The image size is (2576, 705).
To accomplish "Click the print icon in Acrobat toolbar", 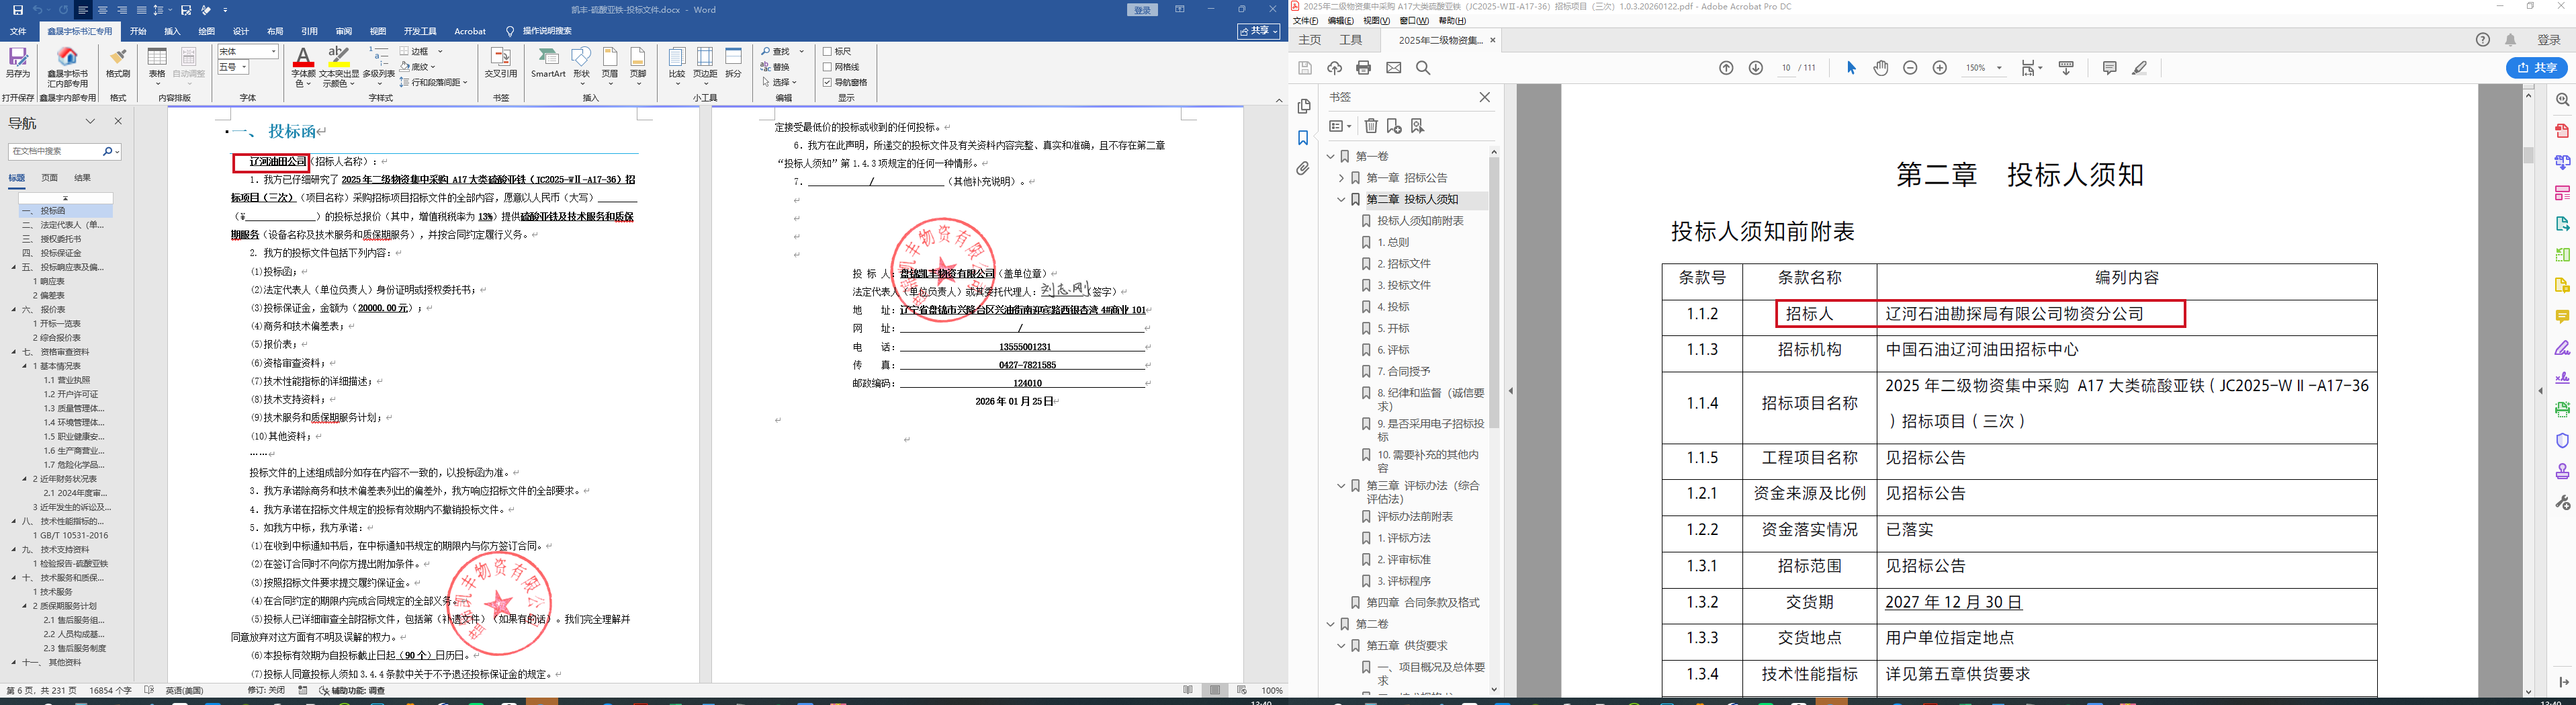I will [1363, 68].
